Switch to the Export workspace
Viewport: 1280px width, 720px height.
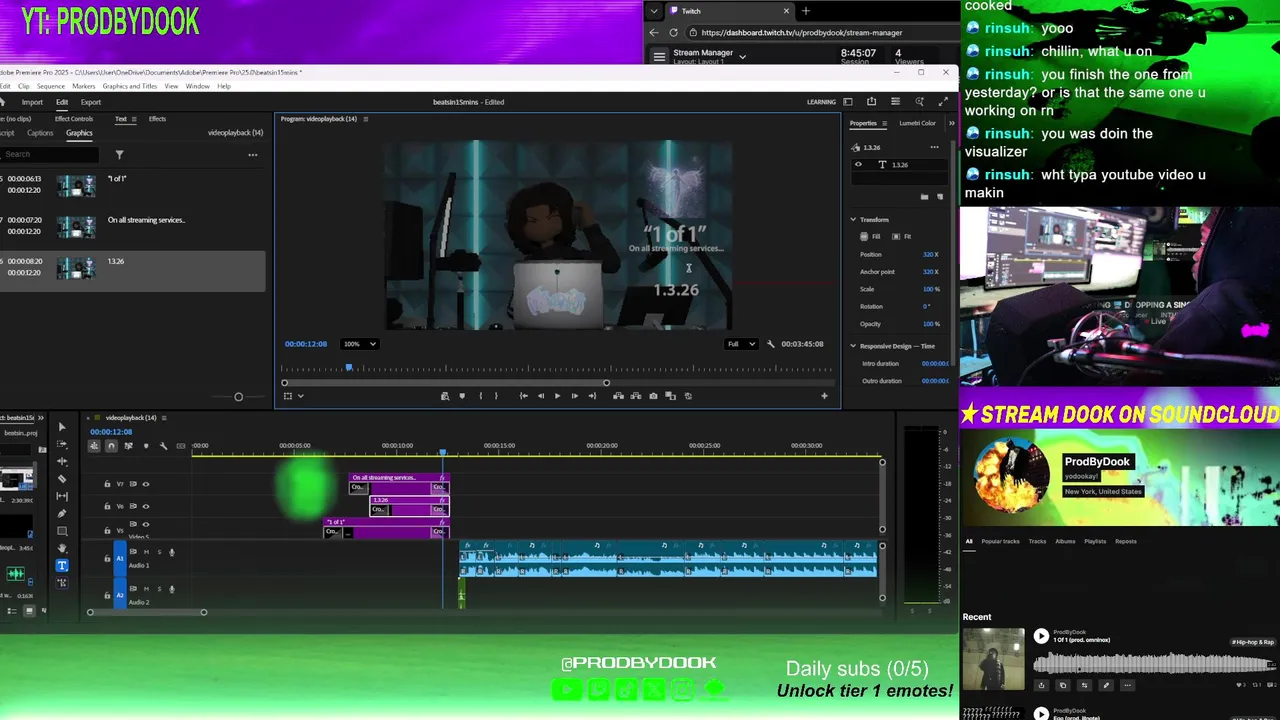(x=91, y=102)
